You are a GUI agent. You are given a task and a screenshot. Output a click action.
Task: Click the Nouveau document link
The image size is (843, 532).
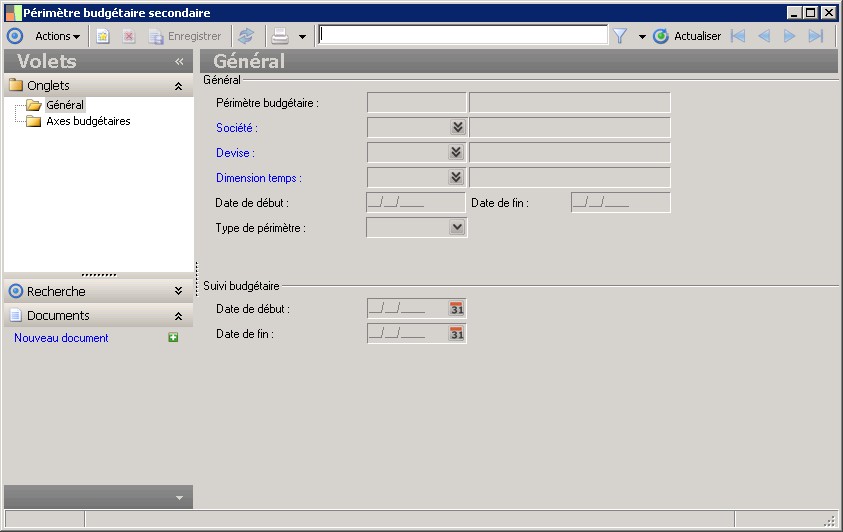(x=61, y=338)
